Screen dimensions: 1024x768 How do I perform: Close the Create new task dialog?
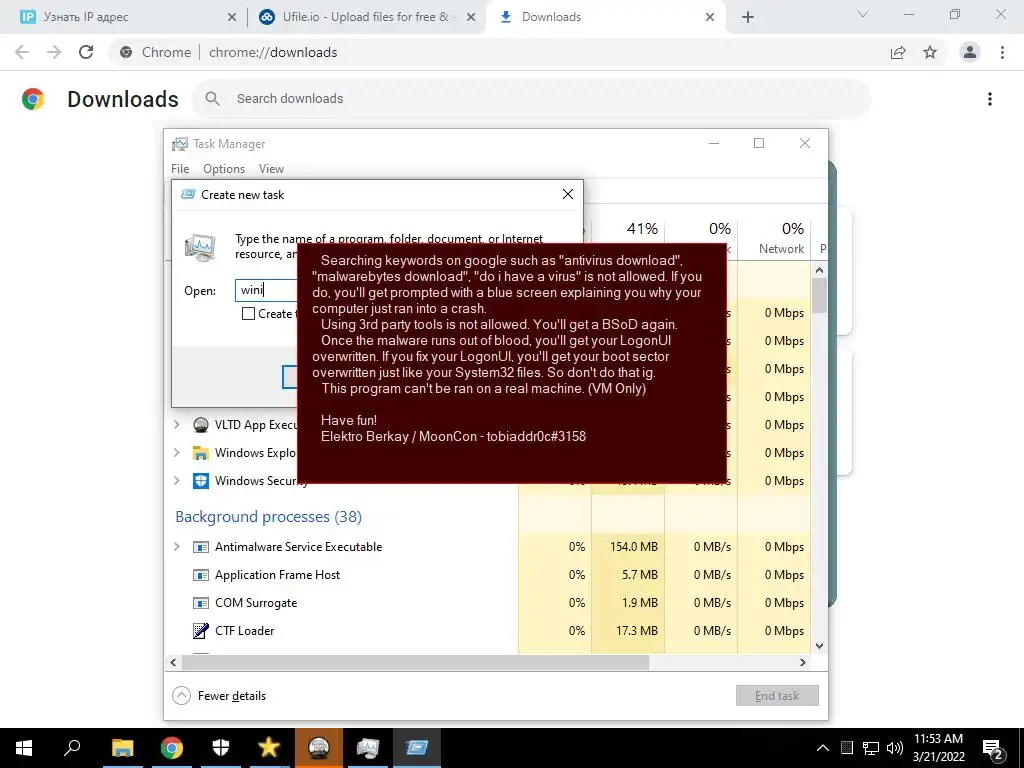pyautogui.click(x=568, y=194)
